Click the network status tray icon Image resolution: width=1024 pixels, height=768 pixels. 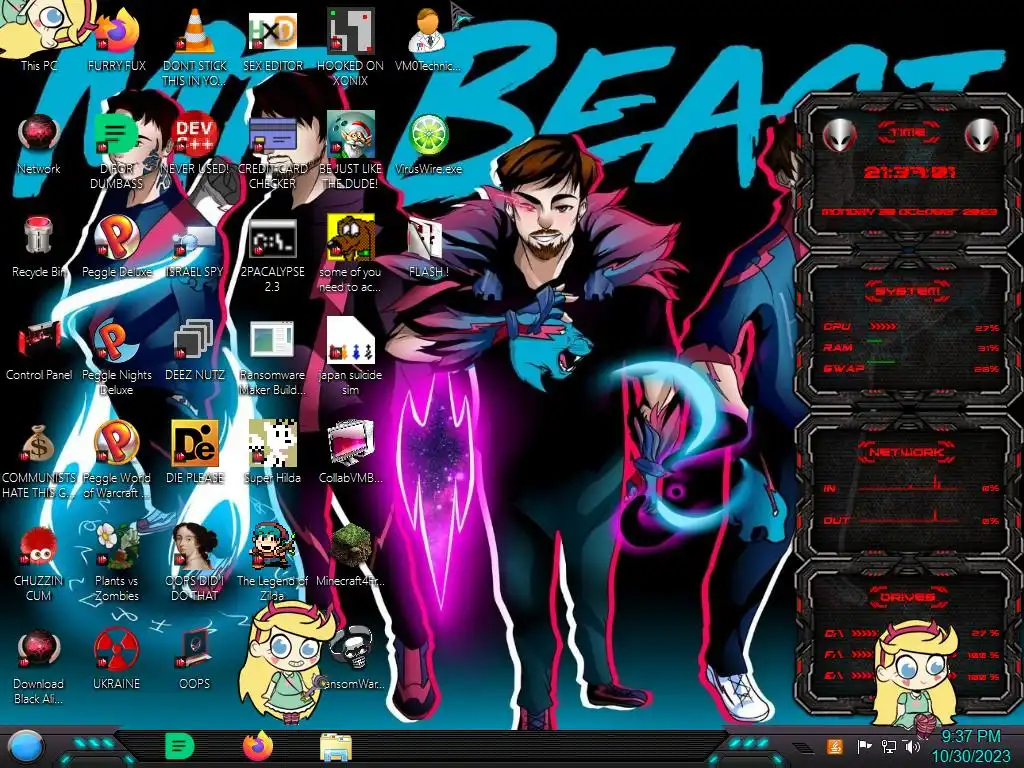tap(889, 747)
